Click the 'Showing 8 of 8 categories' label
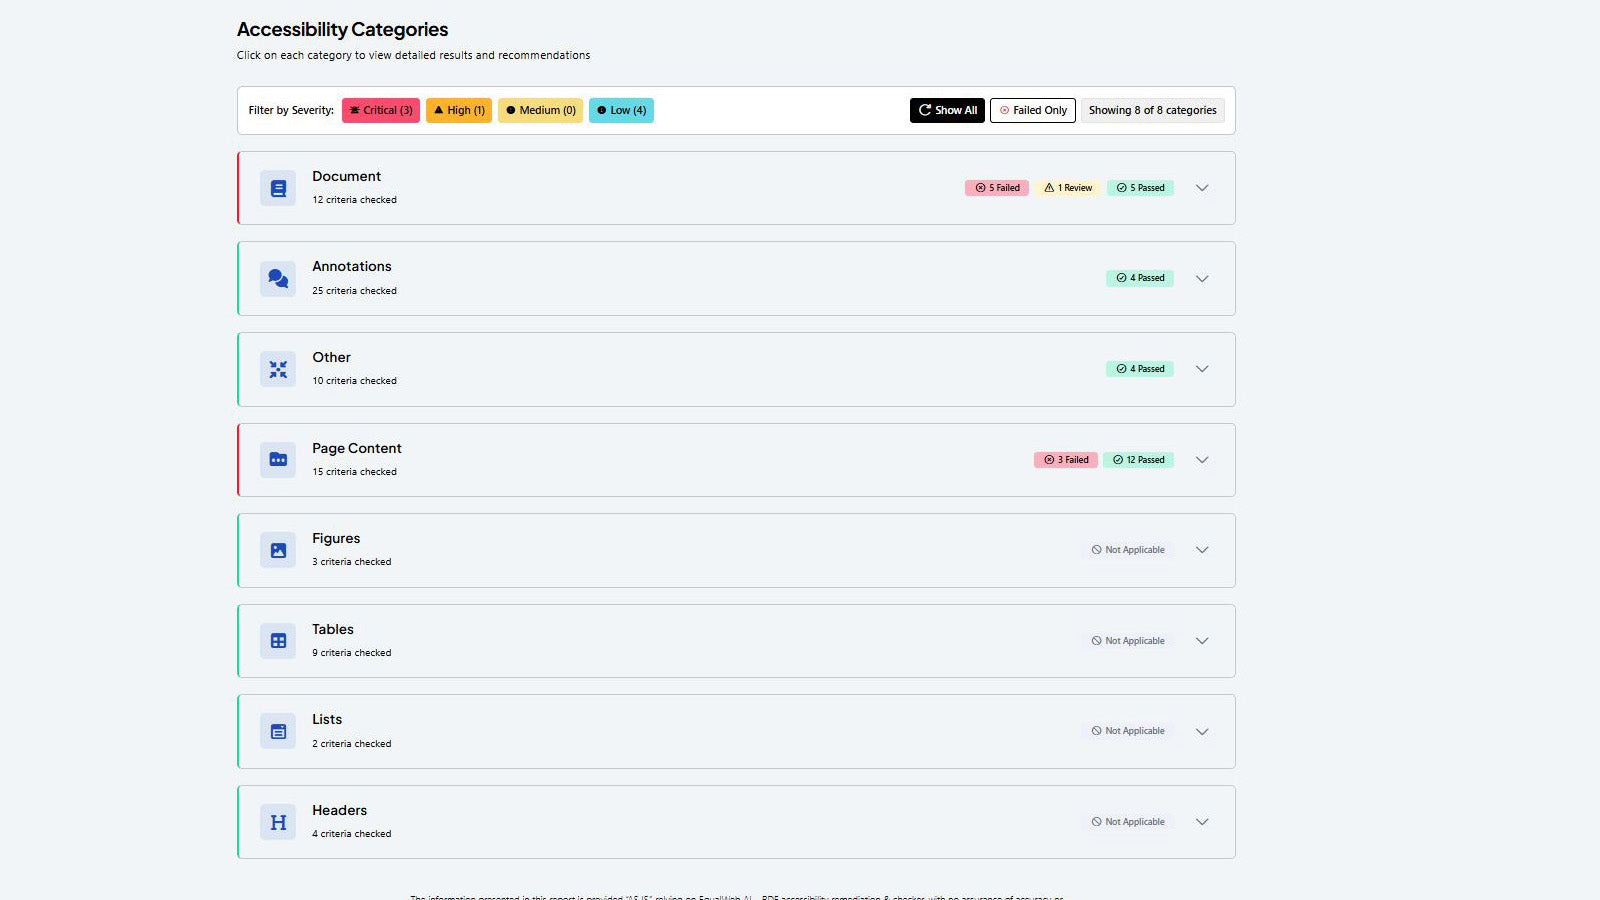The height and width of the screenshot is (900, 1600). (x=1152, y=110)
